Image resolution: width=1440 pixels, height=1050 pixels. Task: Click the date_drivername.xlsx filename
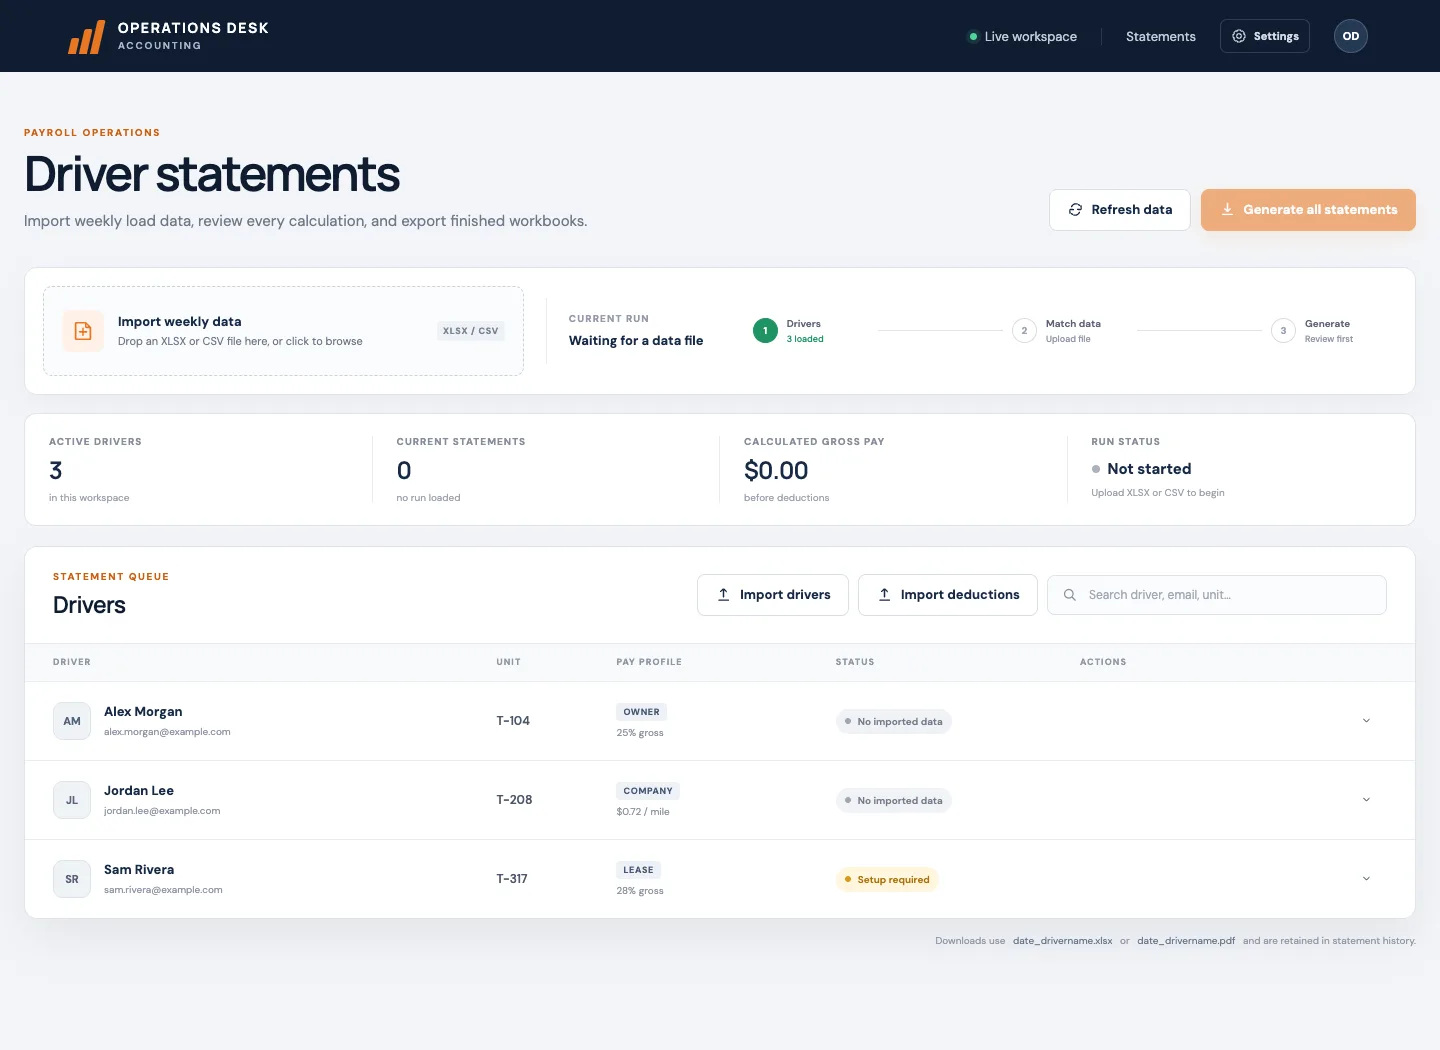1062,941
